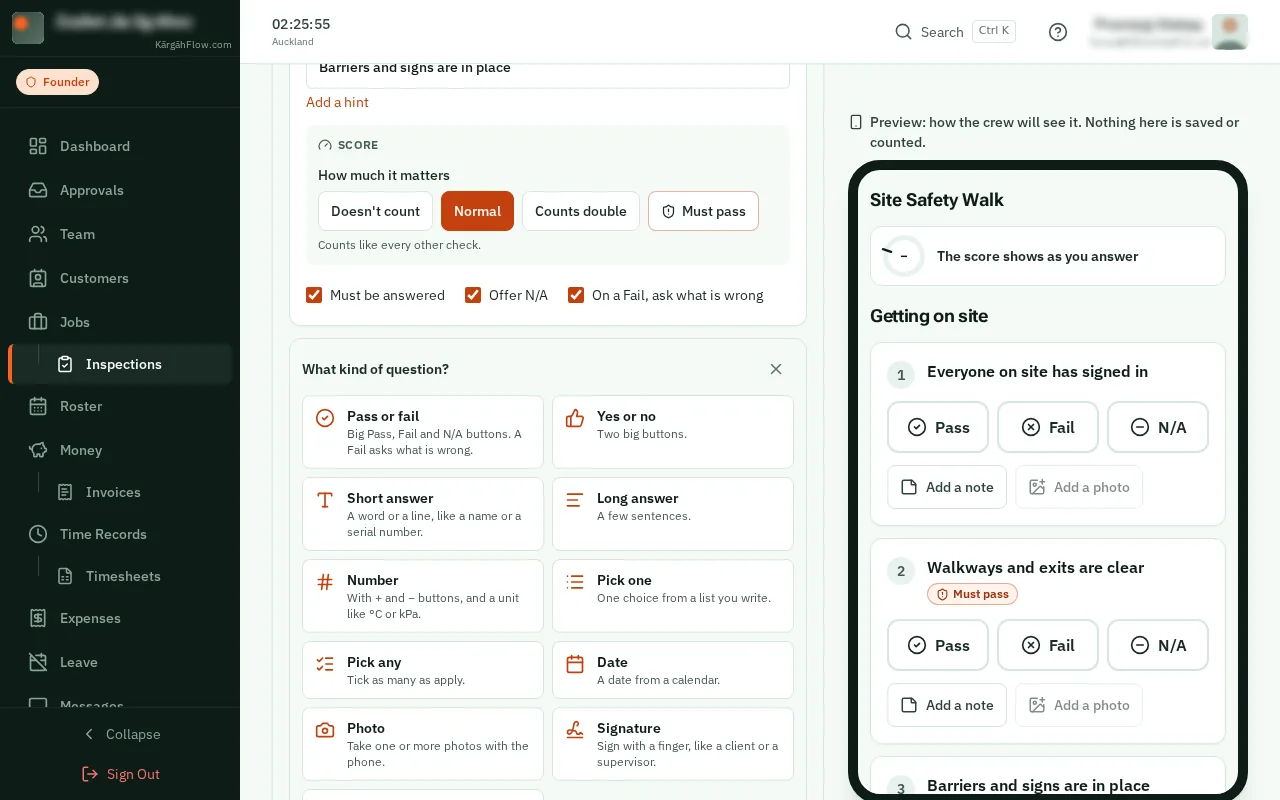Click the Jobs briefcase icon
Image resolution: width=1280 pixels, height=800 pixels.
point(38,322)
